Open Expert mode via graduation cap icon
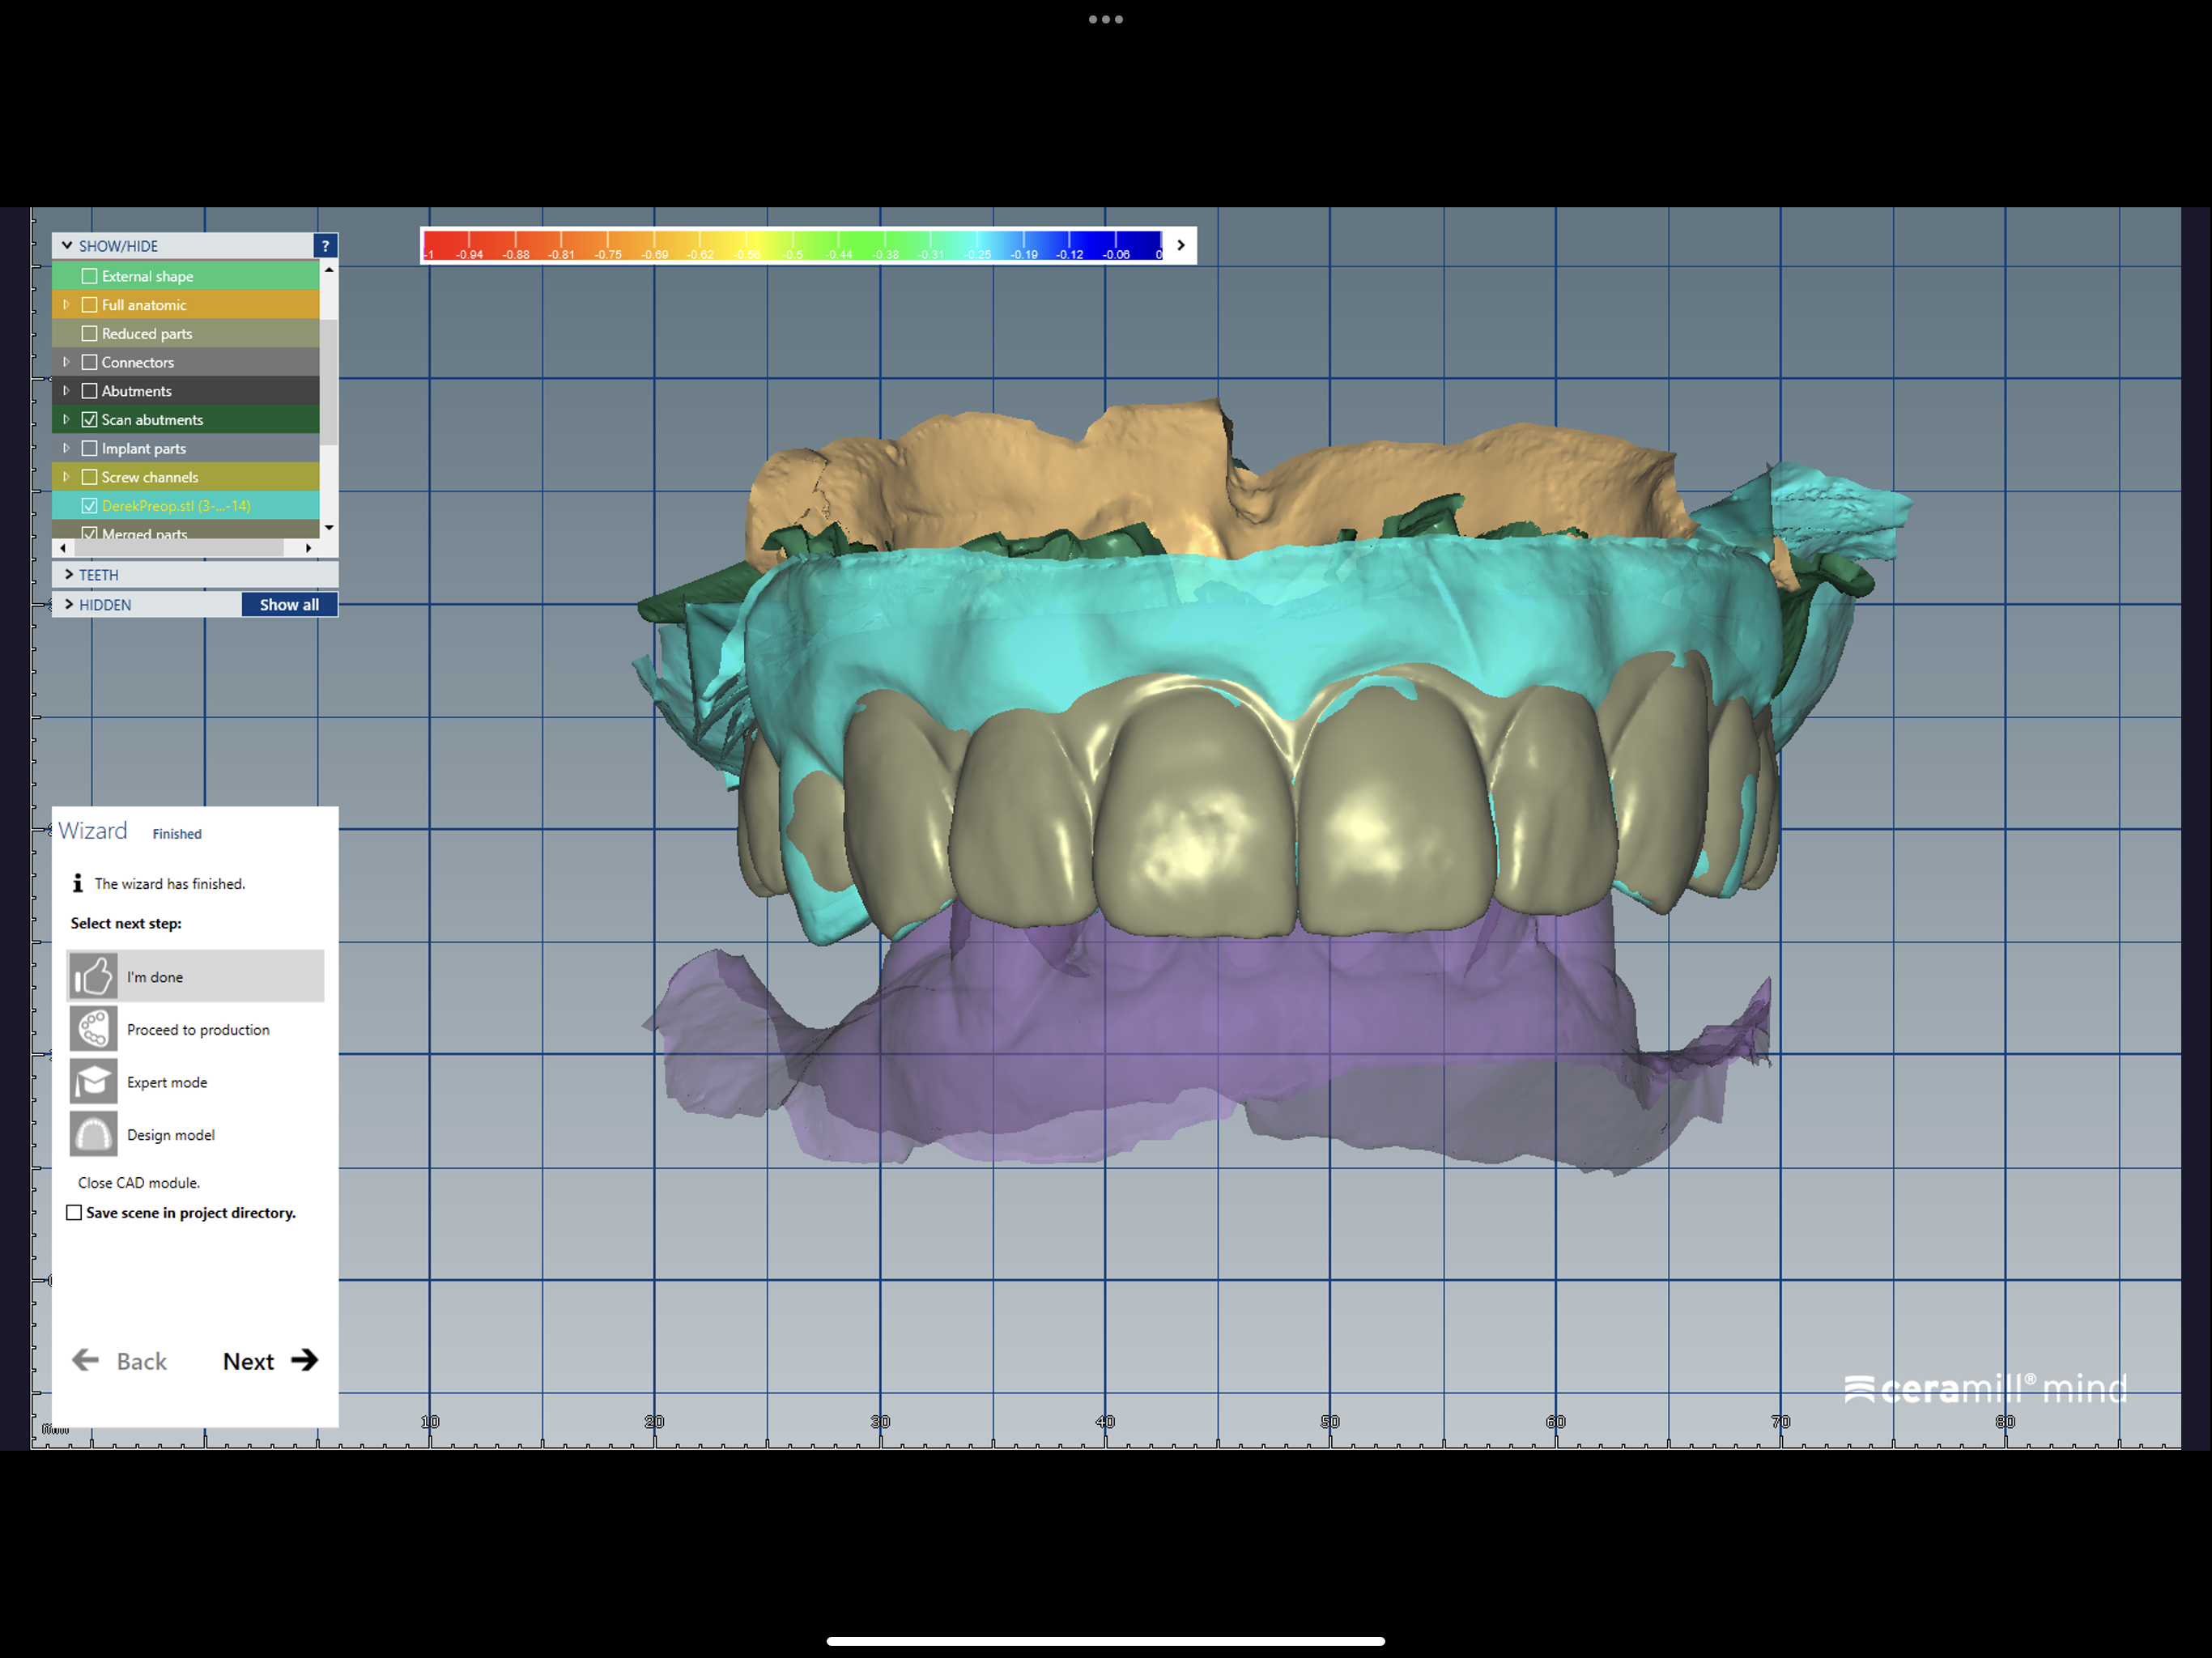The image size is (2212, 1658). point(92,1082)
